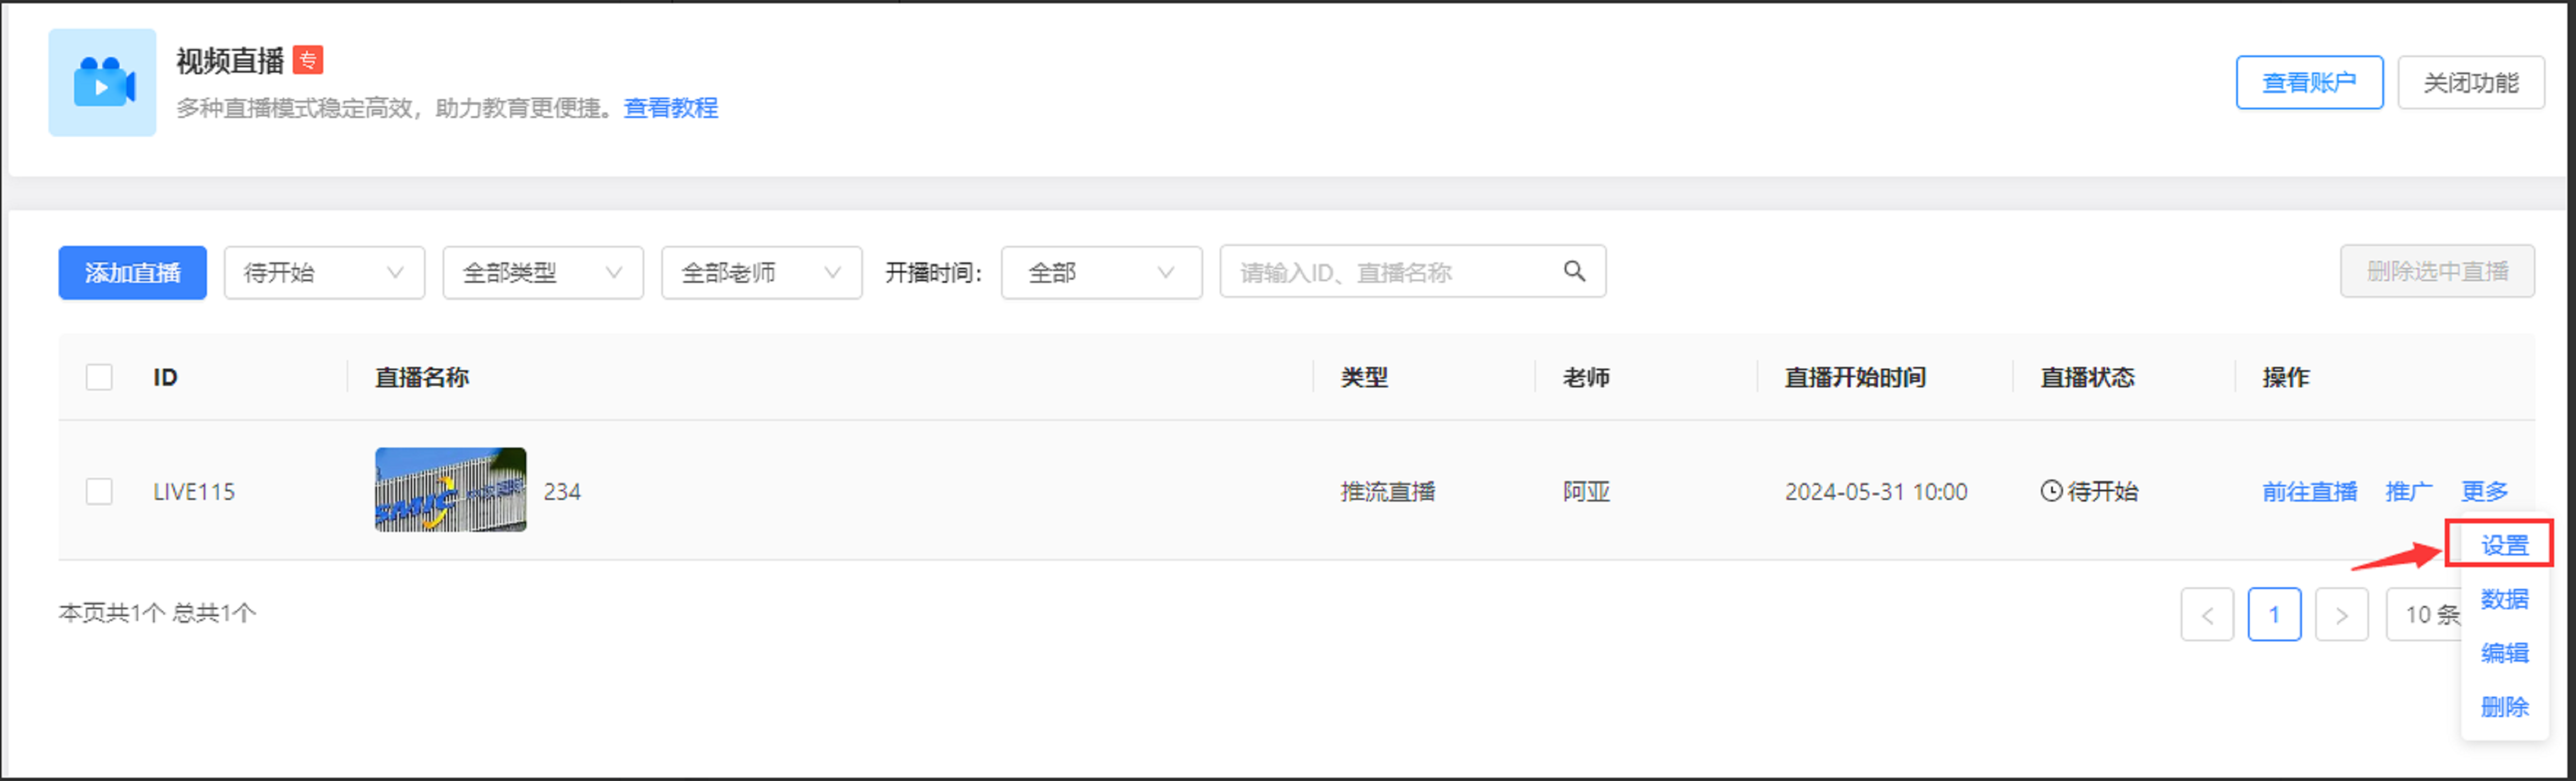Click the 添加直播 button
Screen dimensions: 2576x781
(132, 272)
